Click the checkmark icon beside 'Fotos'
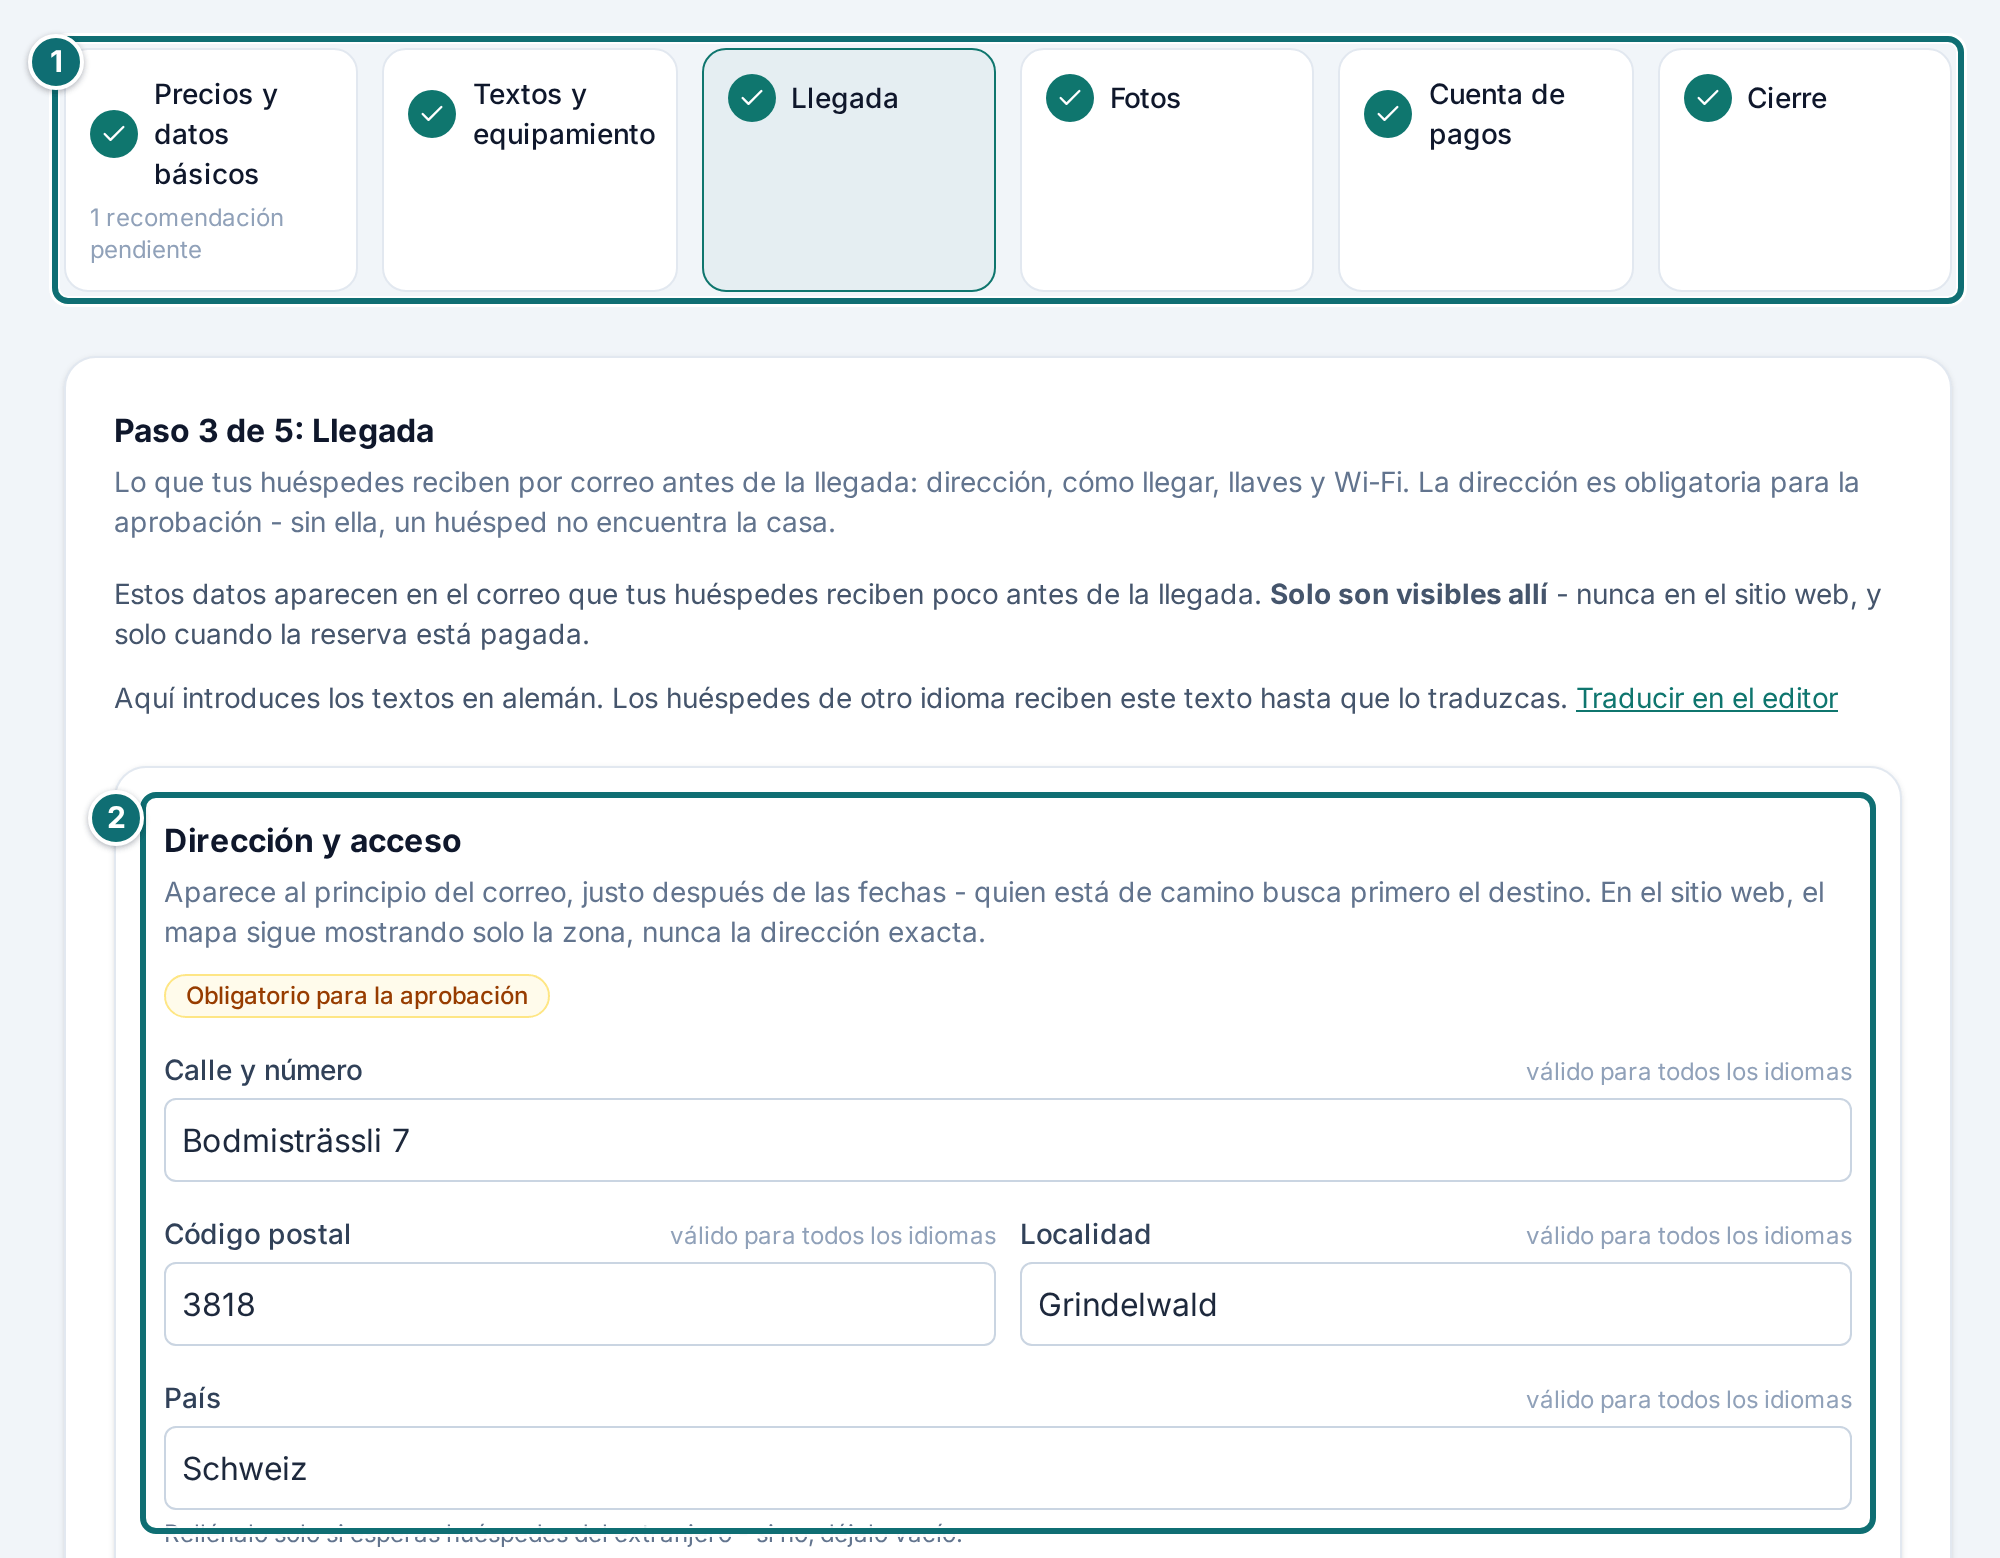Image resolution: width=2000 pixels, height=1558 pixels. (1070, 98)
